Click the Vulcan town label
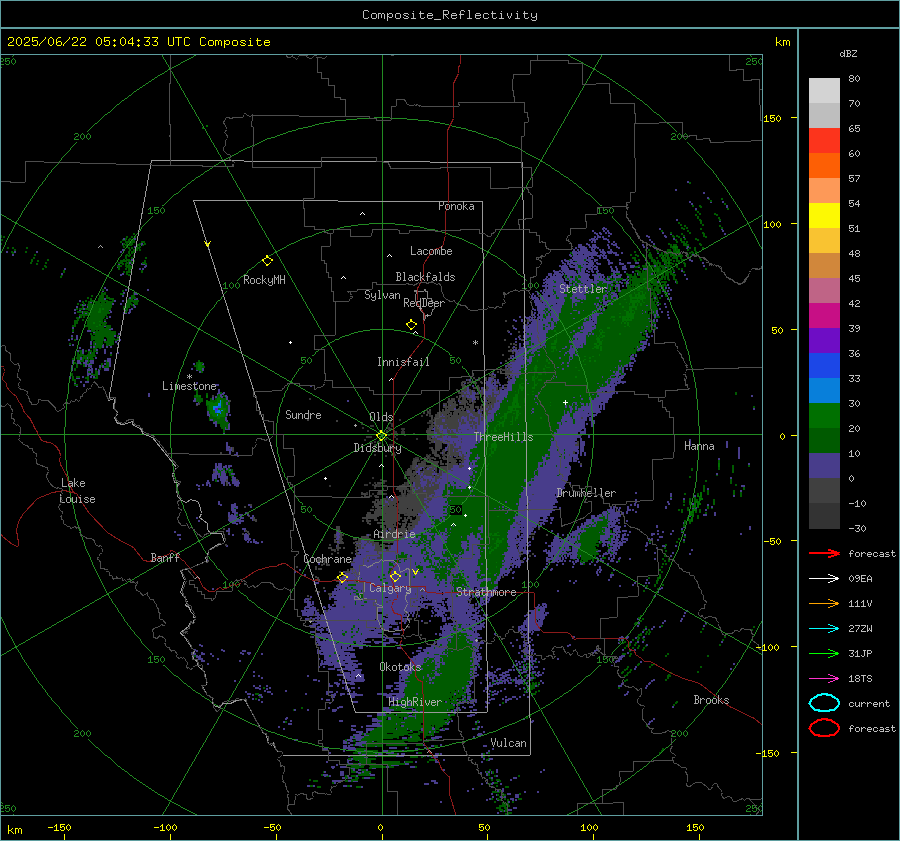Viewport: 900px width, 841px height. point(508,743)
